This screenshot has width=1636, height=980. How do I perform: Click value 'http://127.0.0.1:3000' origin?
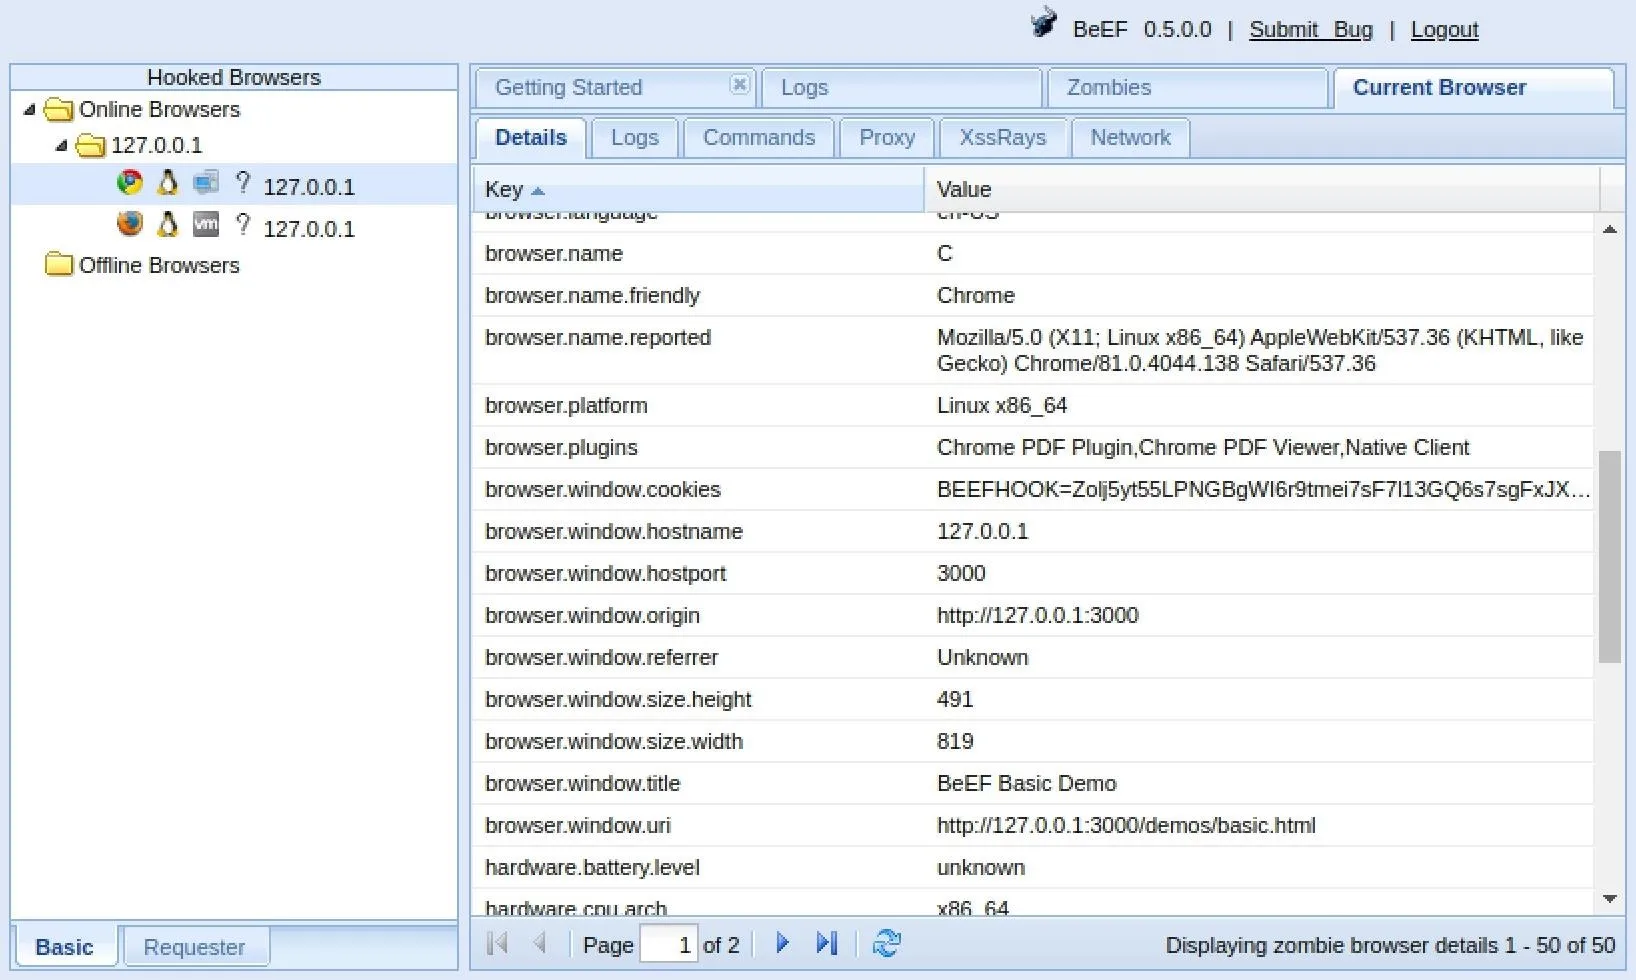click(1037, 616)
